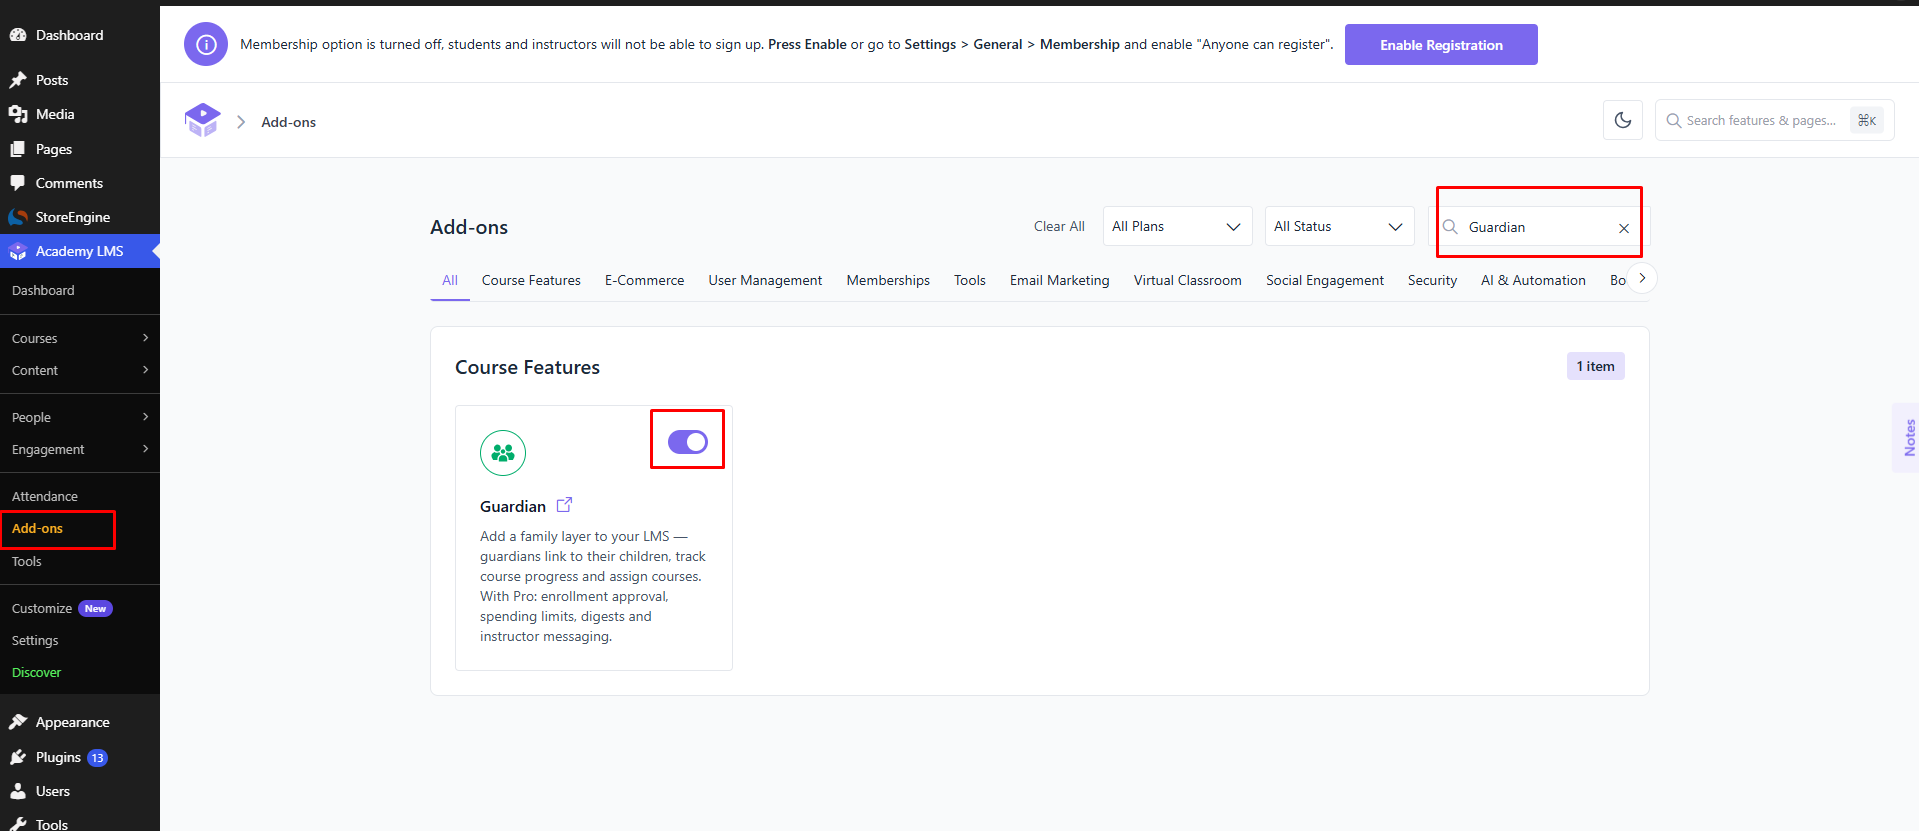Toggle dark mode moon icon

[1622, 120]
